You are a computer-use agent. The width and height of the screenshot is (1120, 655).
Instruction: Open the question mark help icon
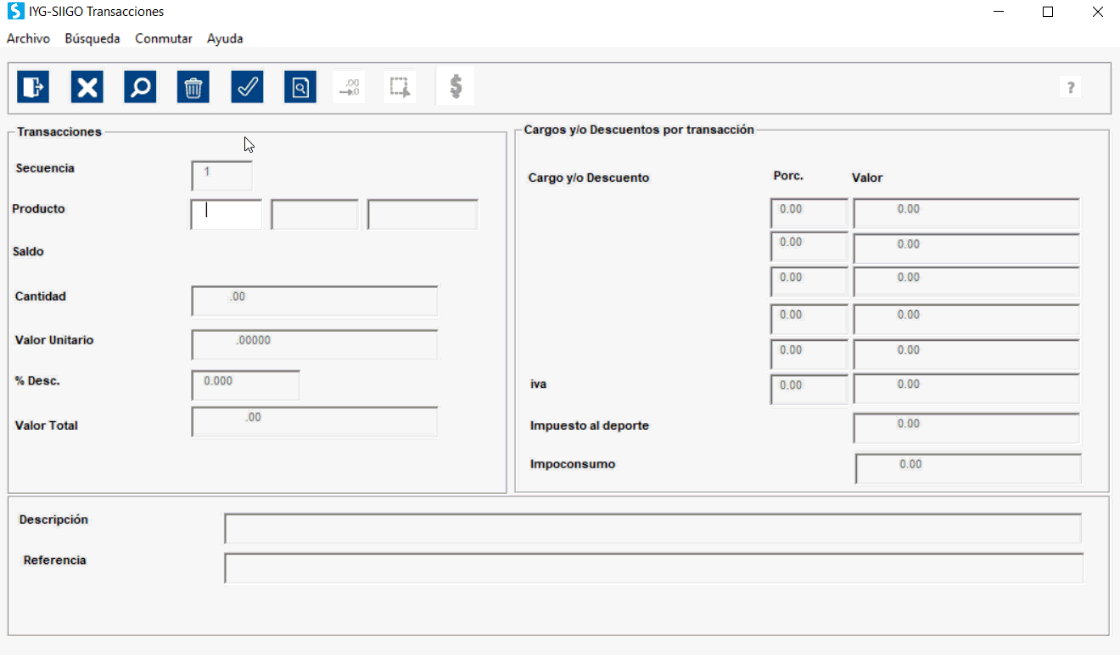pyautogui.click(x=1070, y=87)
